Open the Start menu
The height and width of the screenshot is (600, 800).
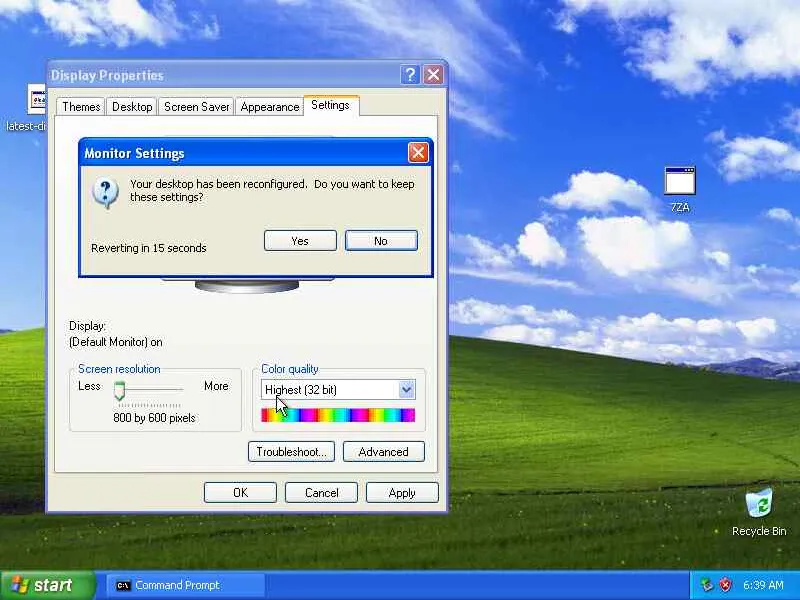pos(48,585)
